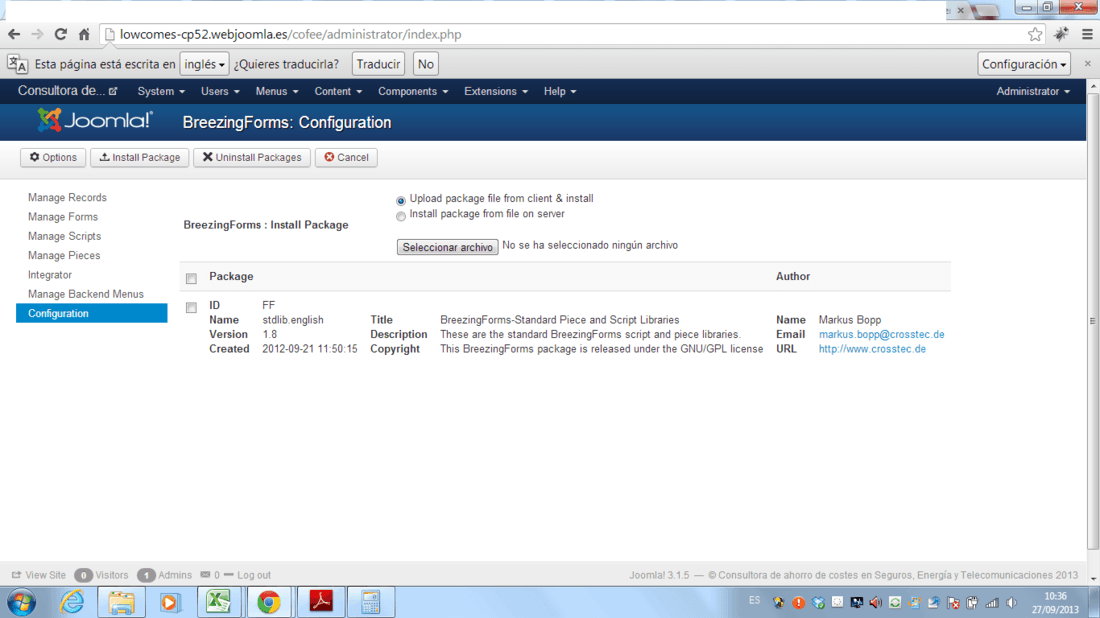This screenshot has height=618, width=1100.
Task: Go back to the previous page
Action: point(14,34)
